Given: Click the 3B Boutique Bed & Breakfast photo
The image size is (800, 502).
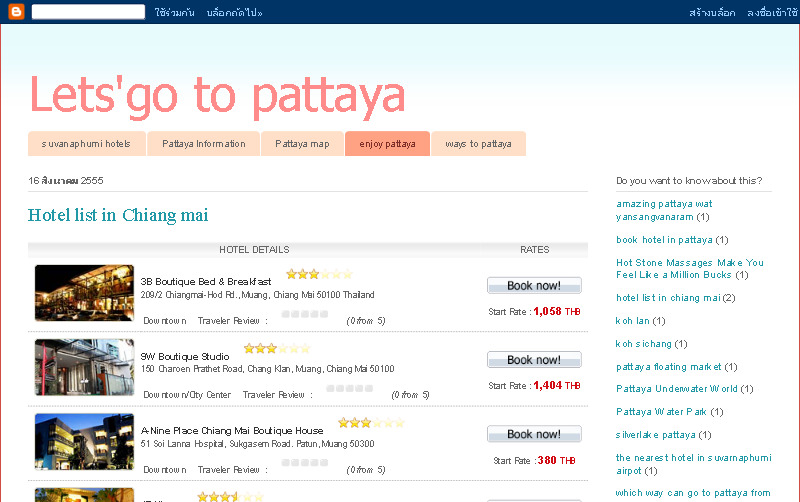Looking at the screenshot, I should tap(84, 293).
